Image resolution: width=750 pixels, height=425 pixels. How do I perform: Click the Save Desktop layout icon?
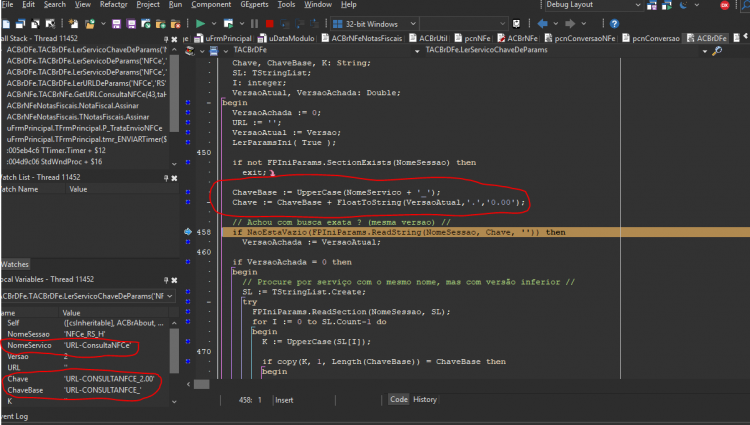click(x=651, y=5)
